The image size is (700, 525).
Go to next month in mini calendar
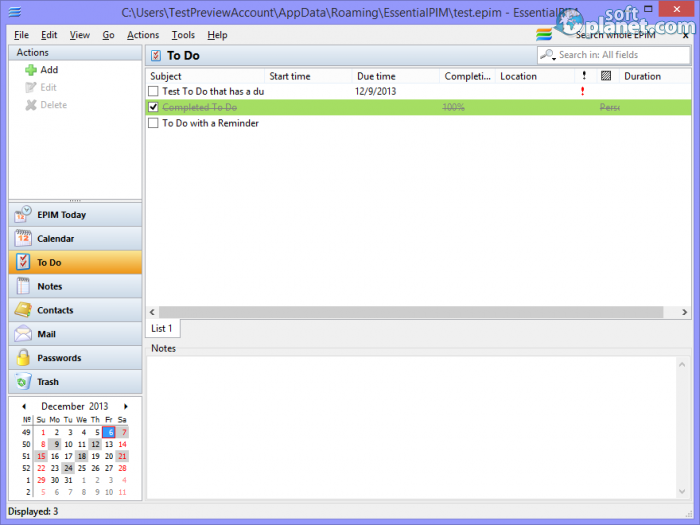[125, 407]
